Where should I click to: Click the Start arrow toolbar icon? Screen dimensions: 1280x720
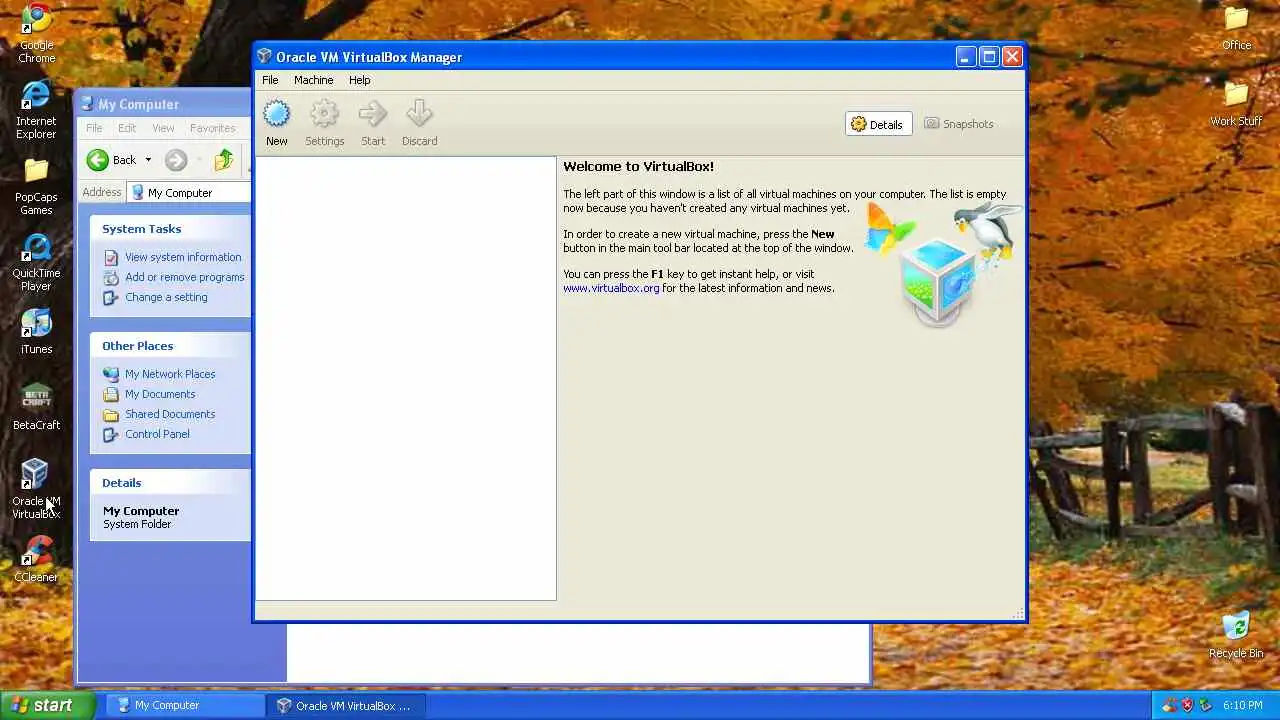click(373, 114)
